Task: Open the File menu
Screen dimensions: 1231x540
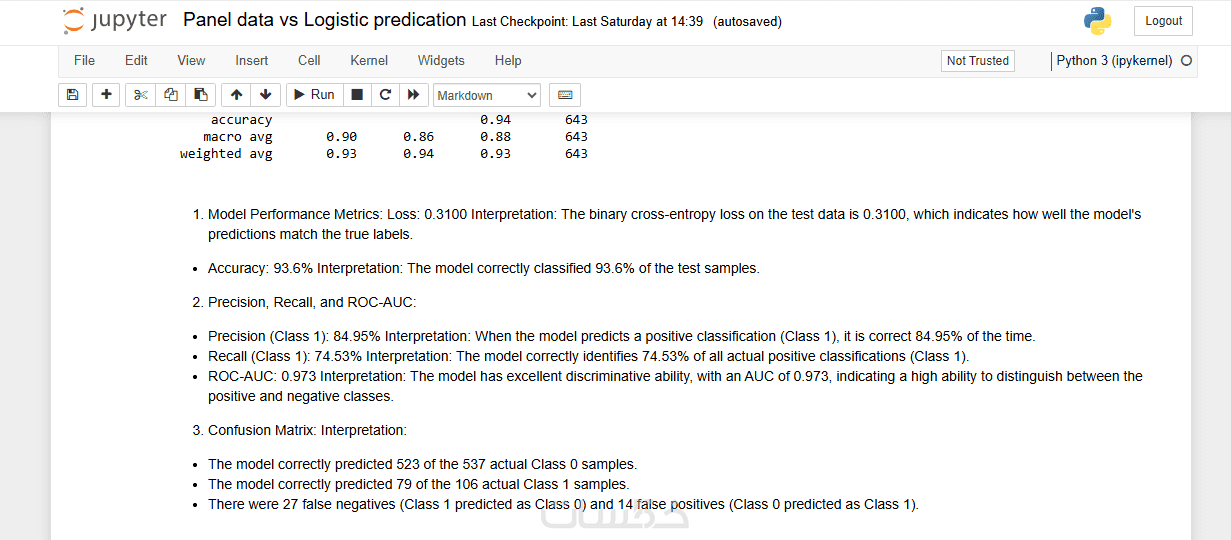Action: coord(84,61)
